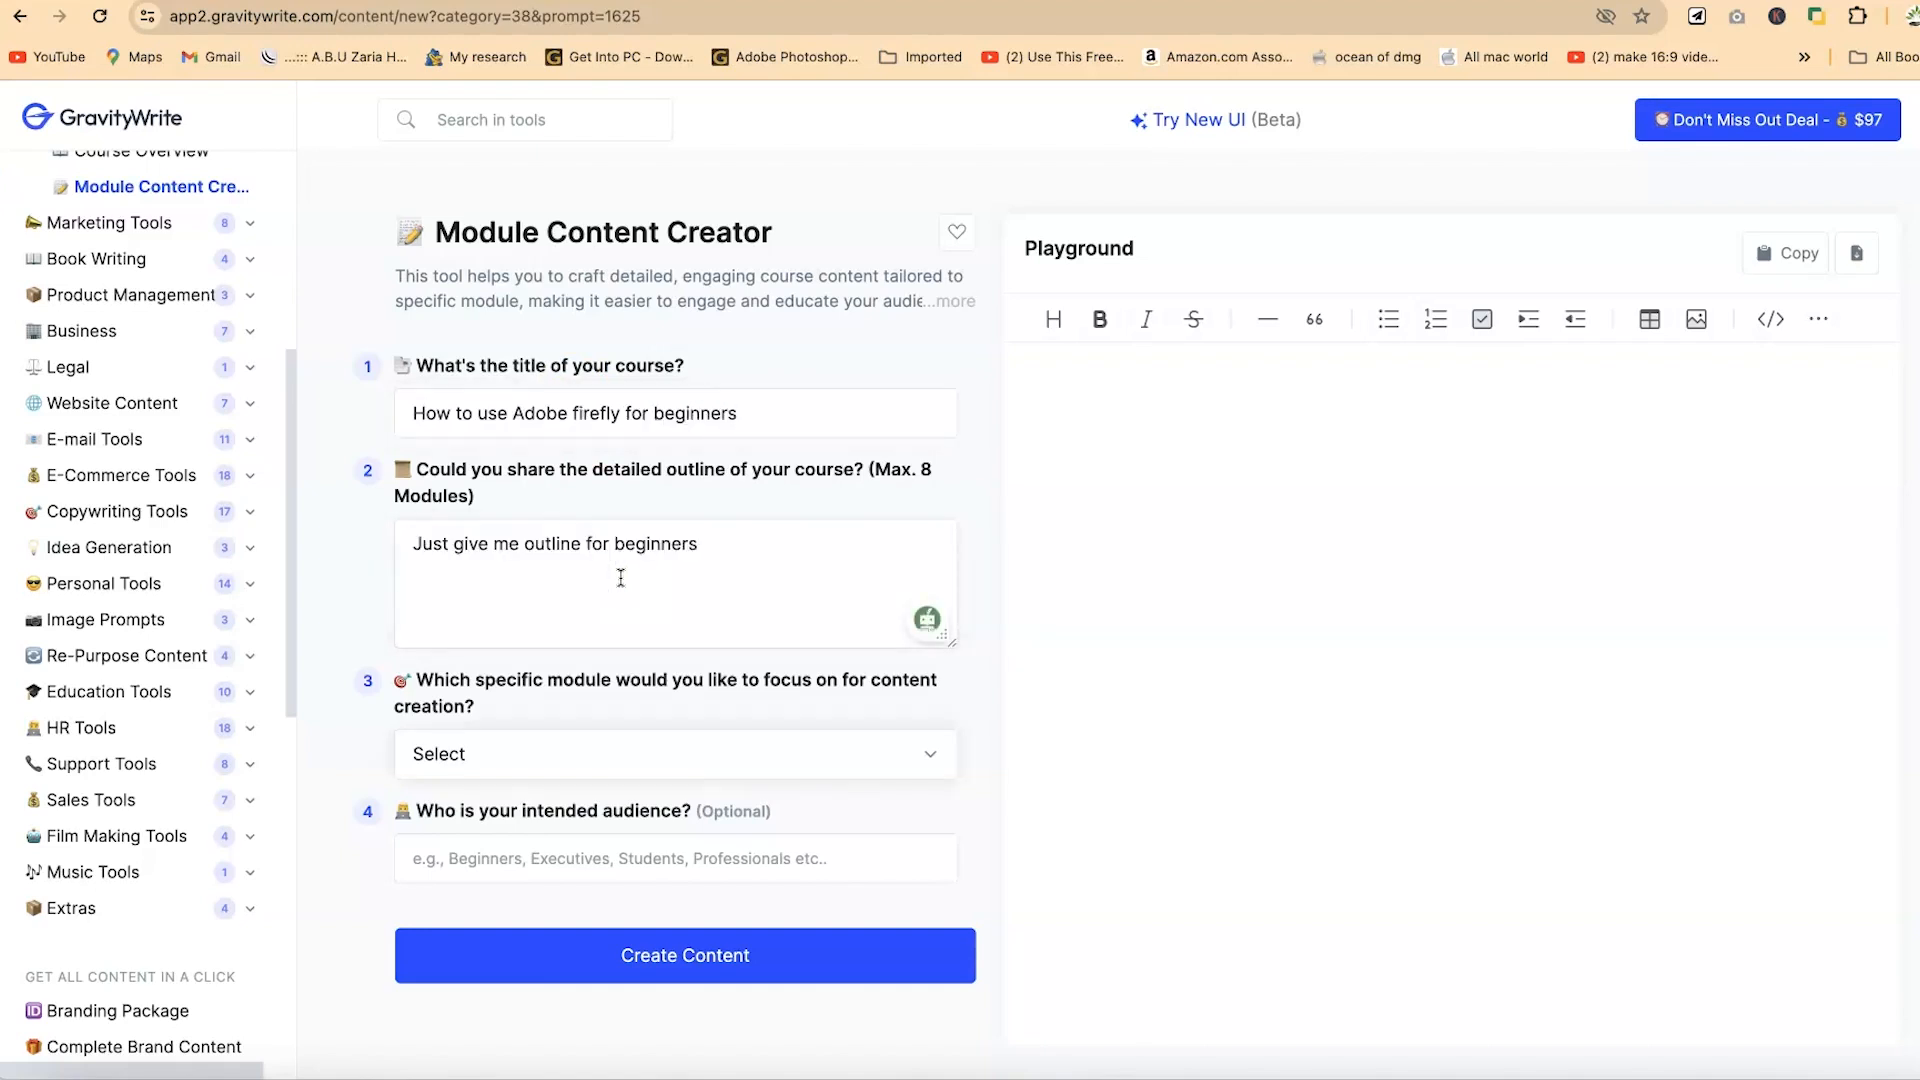Copy the Playground content

click(1786, 253)
